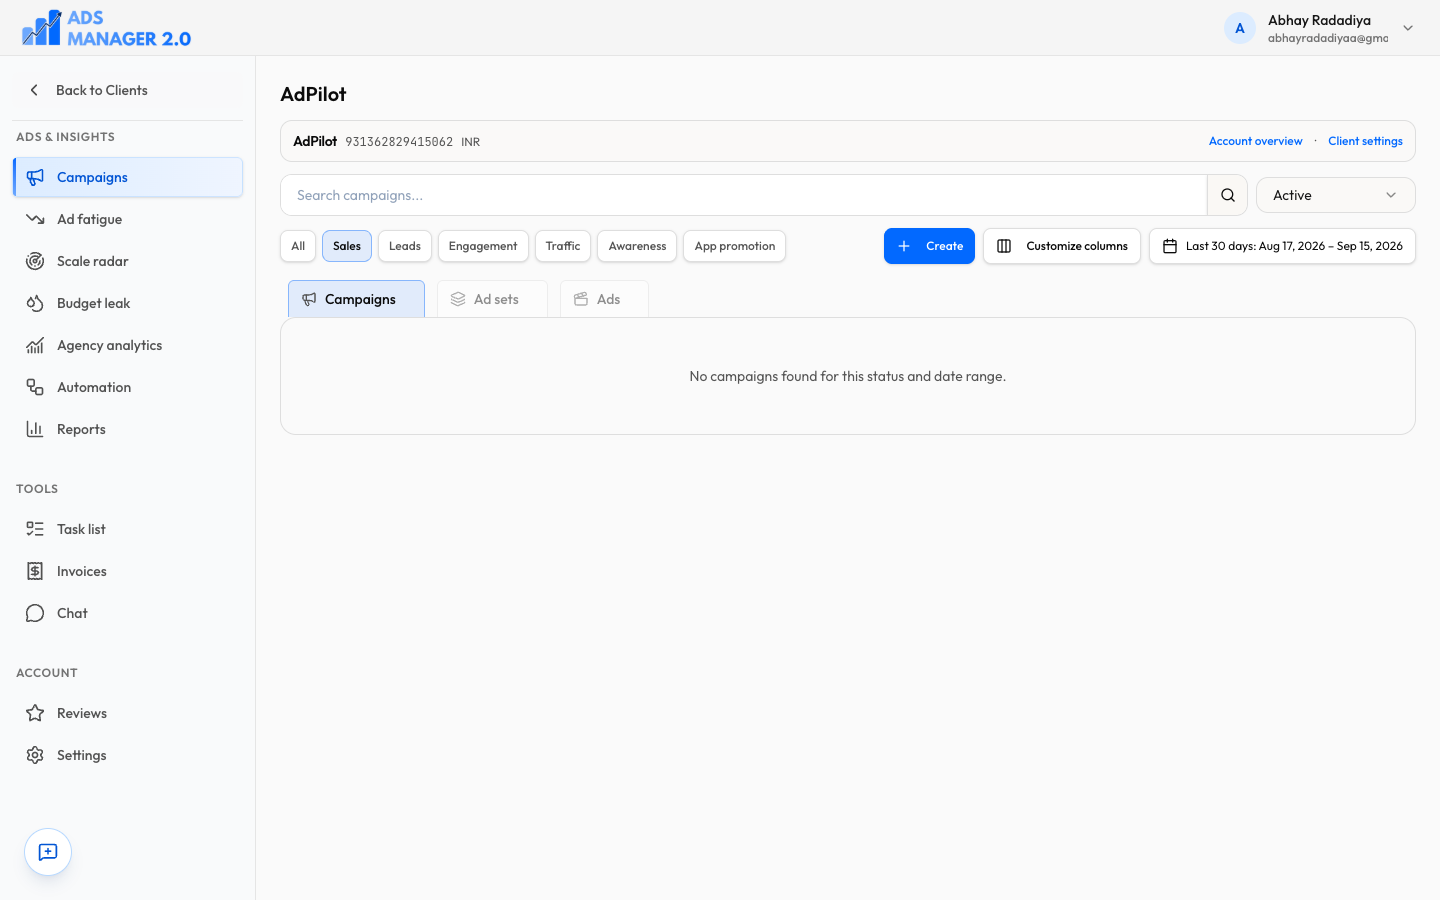Select the Engagement objective filter
This screenshot has height=900, width=1440.
coord(483,246)
